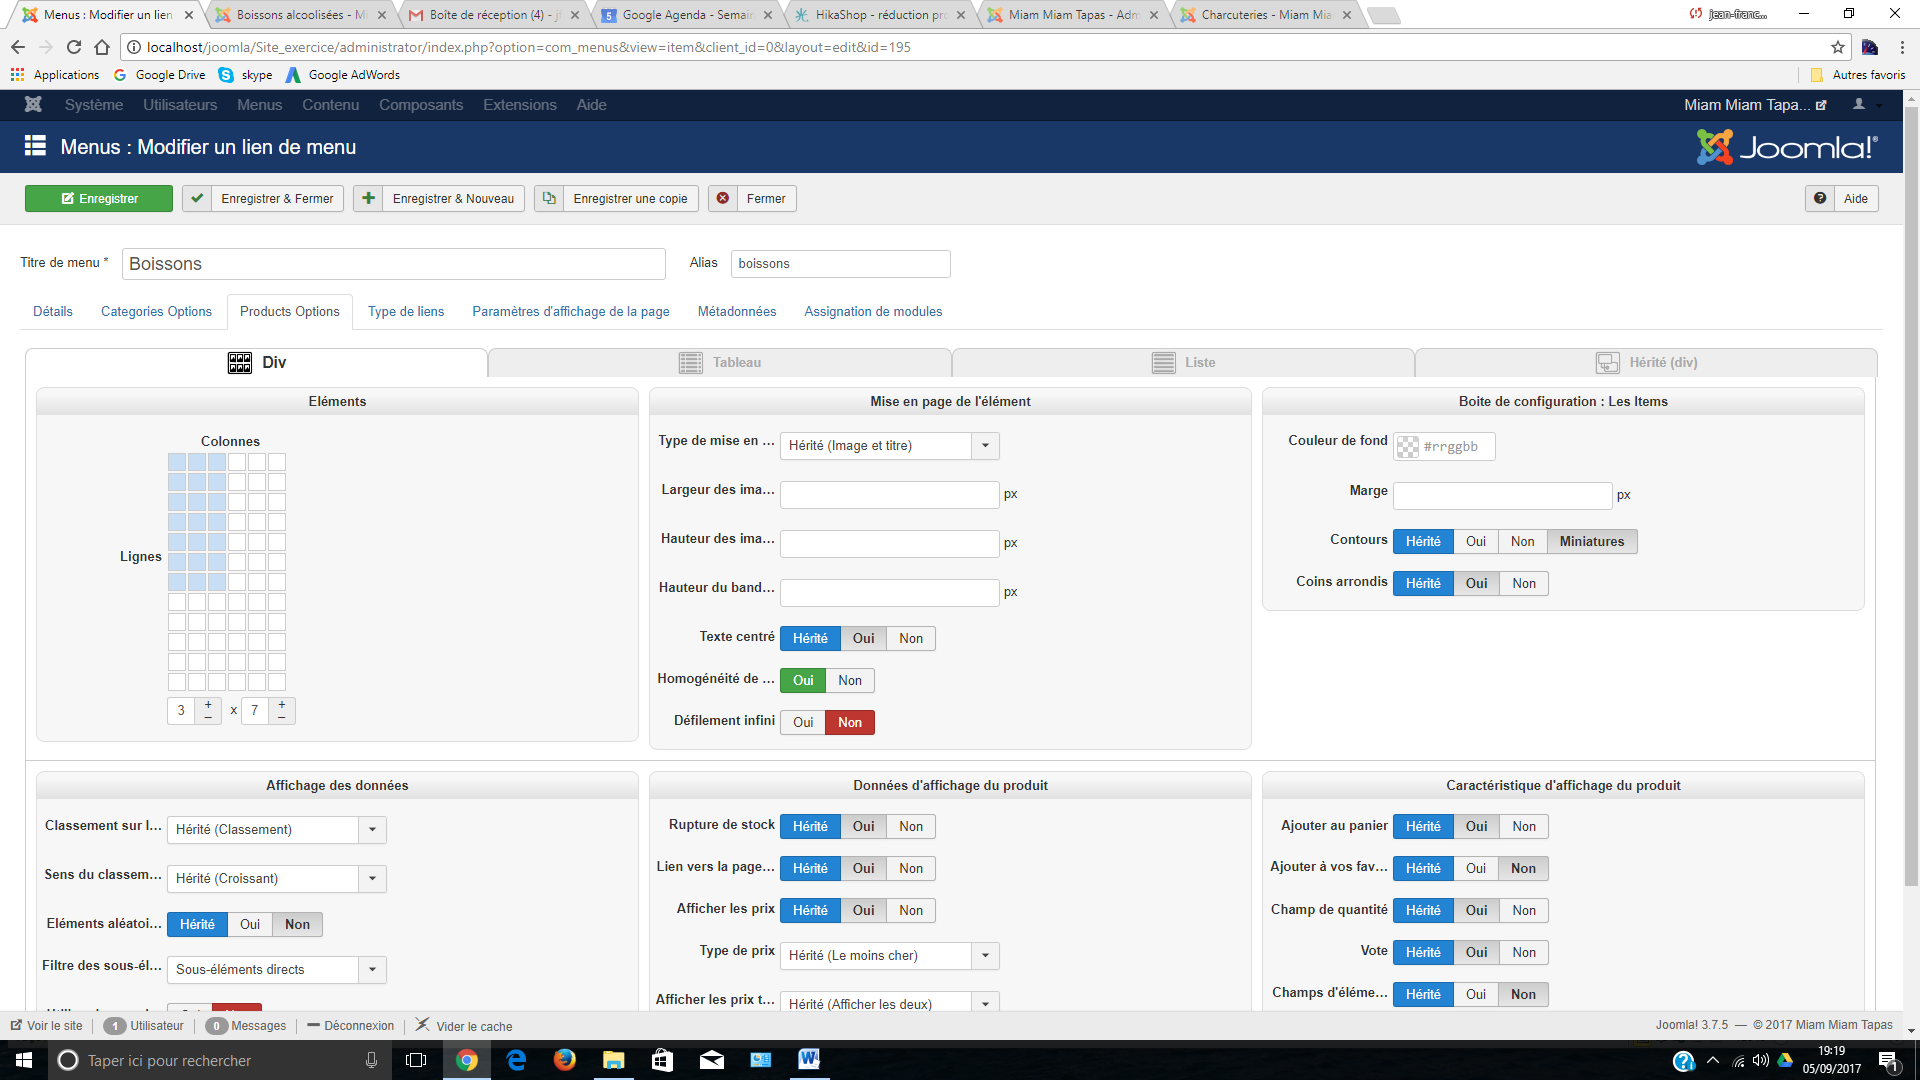This screenshot has height=1080, width=1920.
Task: Open Microsoft Edge from the taskbar
Action: click(x=516, y=1060)
